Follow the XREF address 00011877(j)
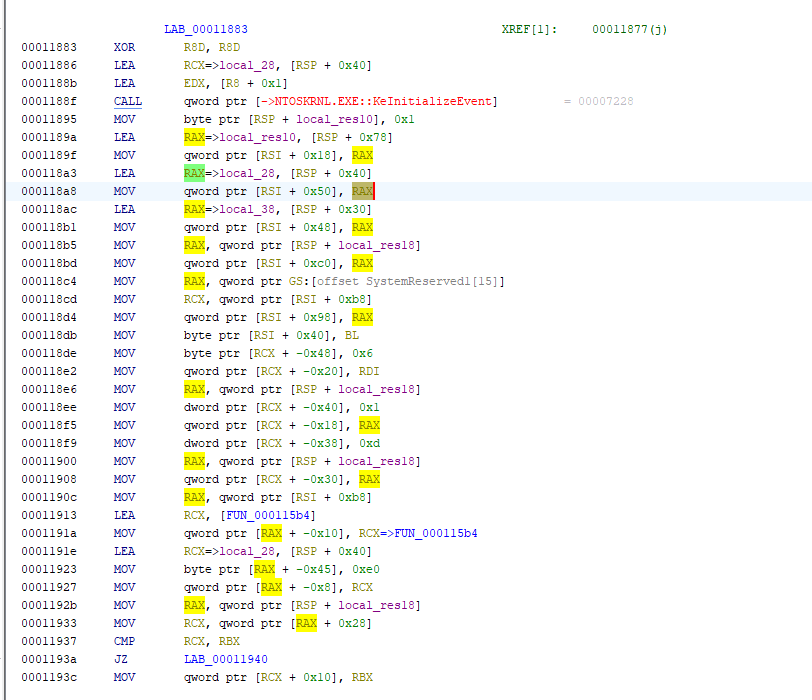This screenshot has width=812, height=700. [x=629, y=29]
